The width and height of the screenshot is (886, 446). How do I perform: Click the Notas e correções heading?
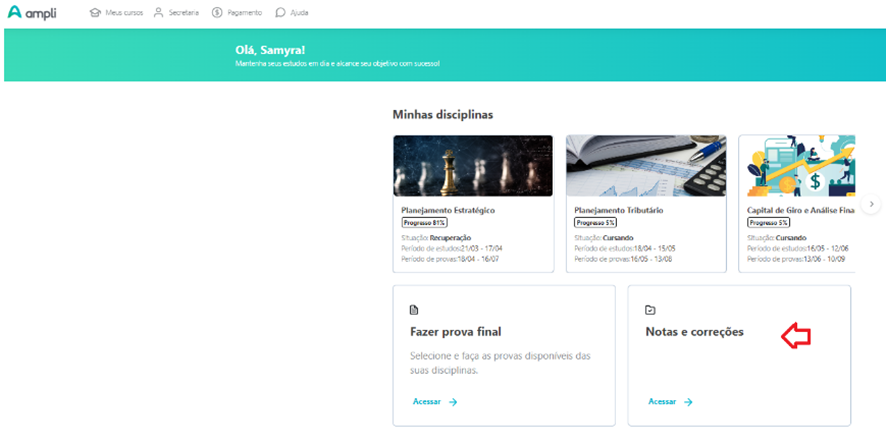pos(694,332)
